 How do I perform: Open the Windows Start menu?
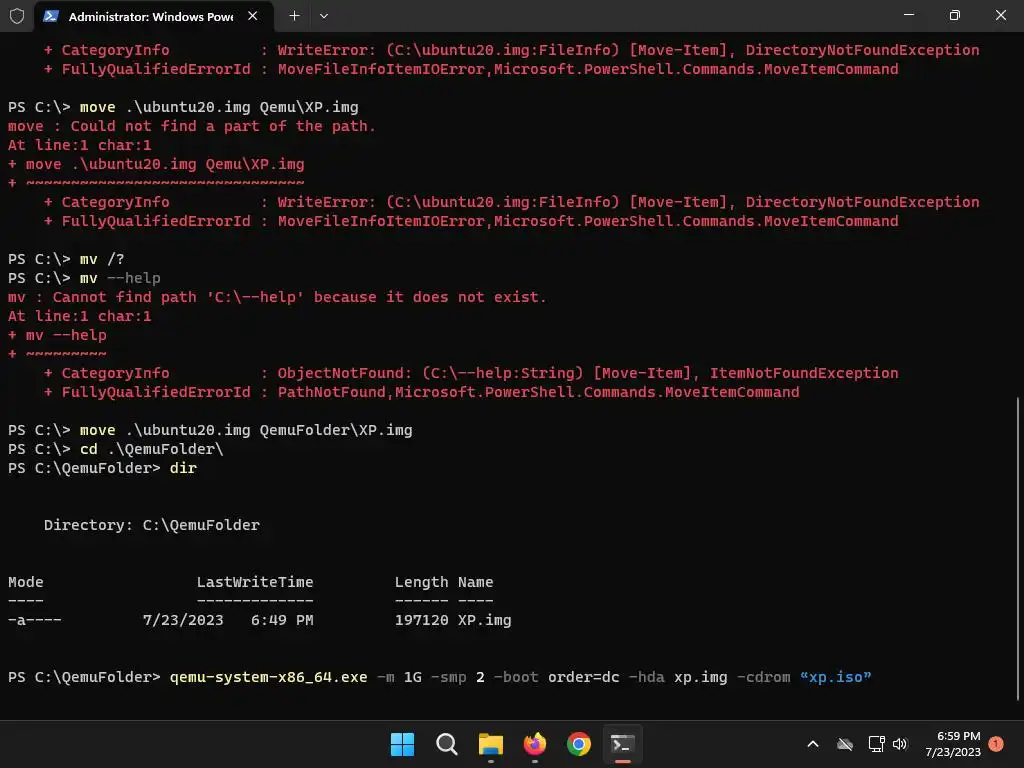pos(402,744)
